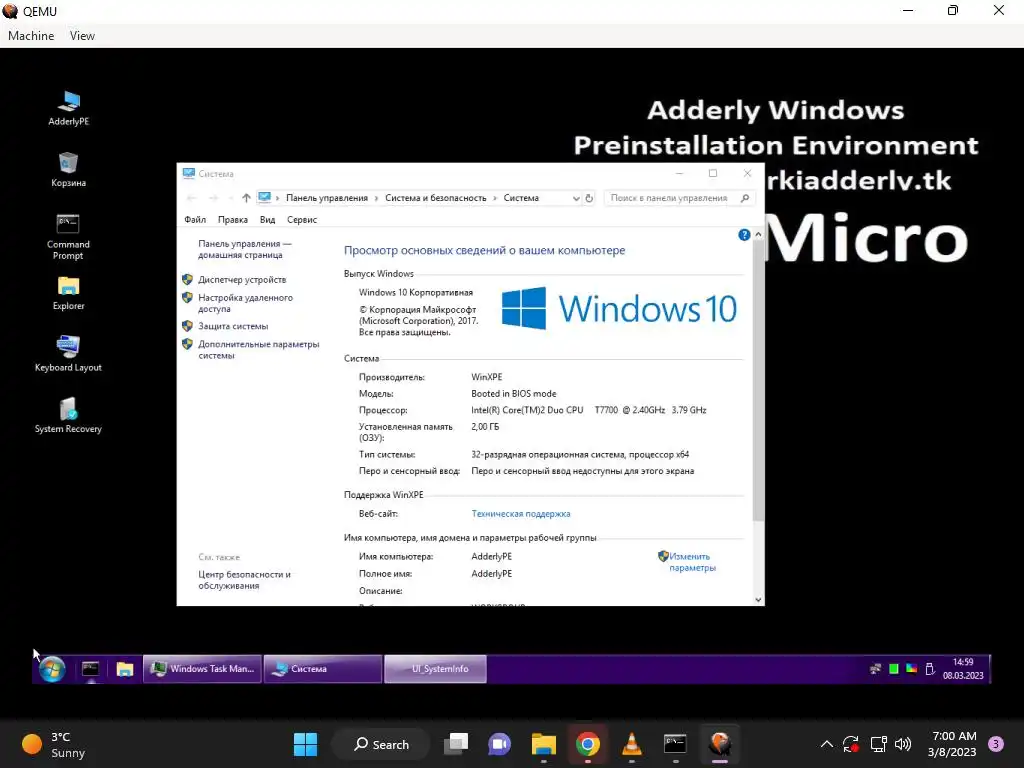Expand chevron after Система и безопасность breadcrumb

click(495, 198)
